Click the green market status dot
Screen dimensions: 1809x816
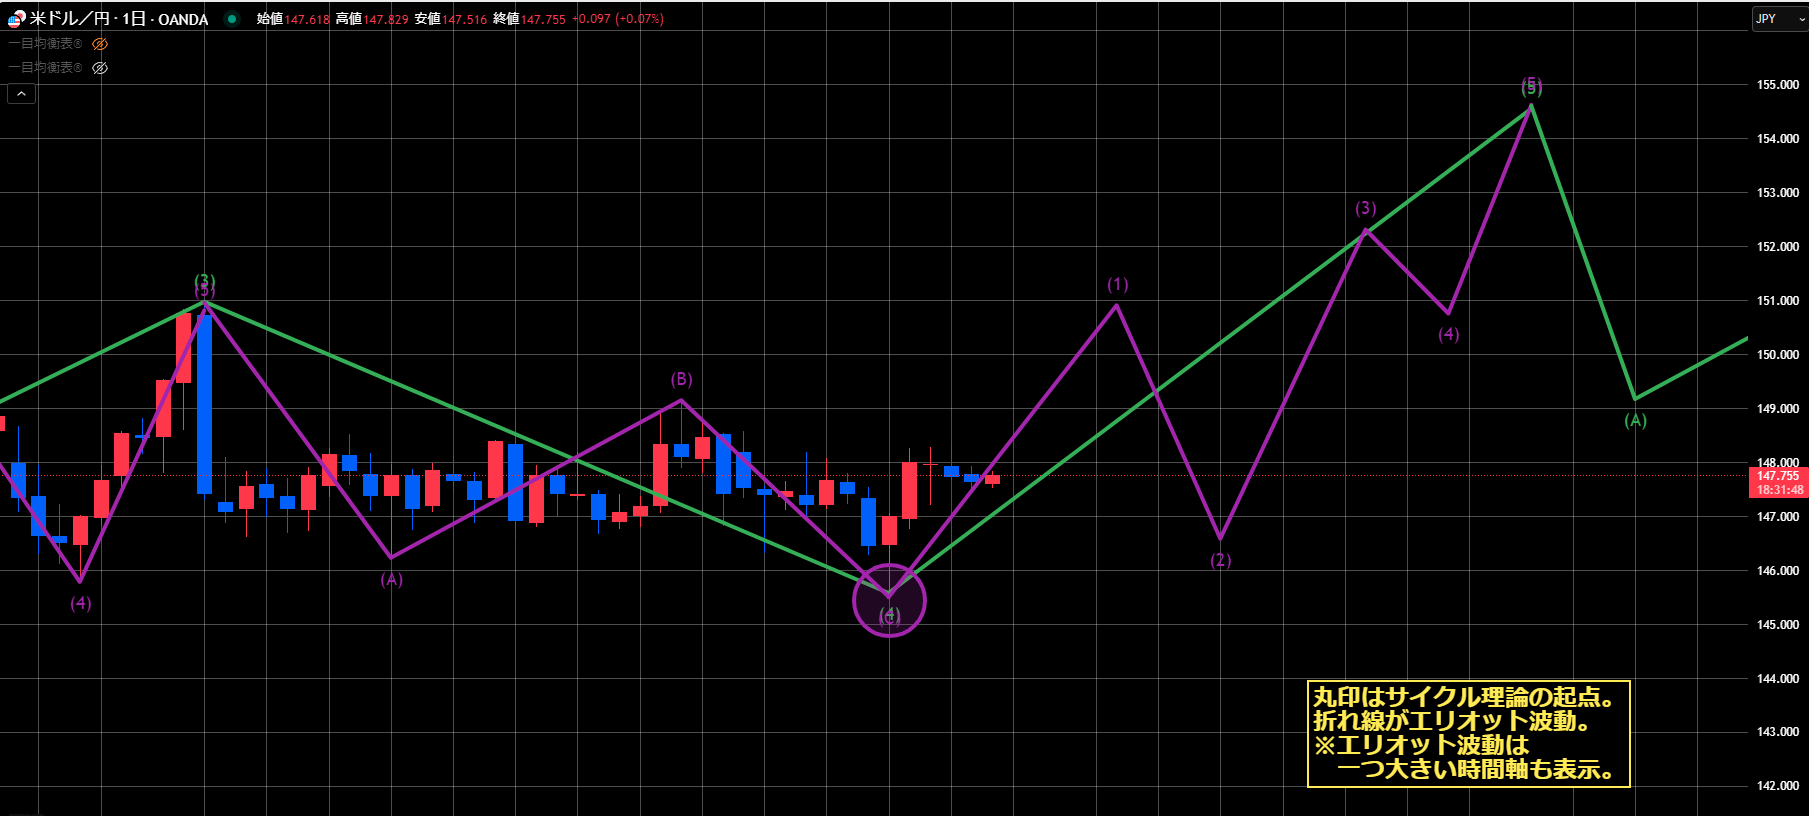click(x=232, y=19)
